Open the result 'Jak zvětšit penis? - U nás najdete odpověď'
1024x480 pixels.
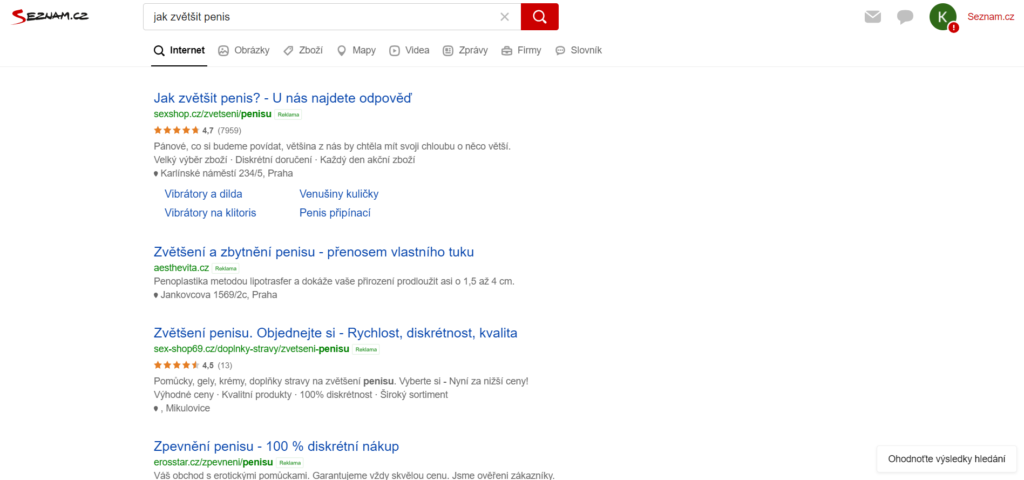pos(283,98)
